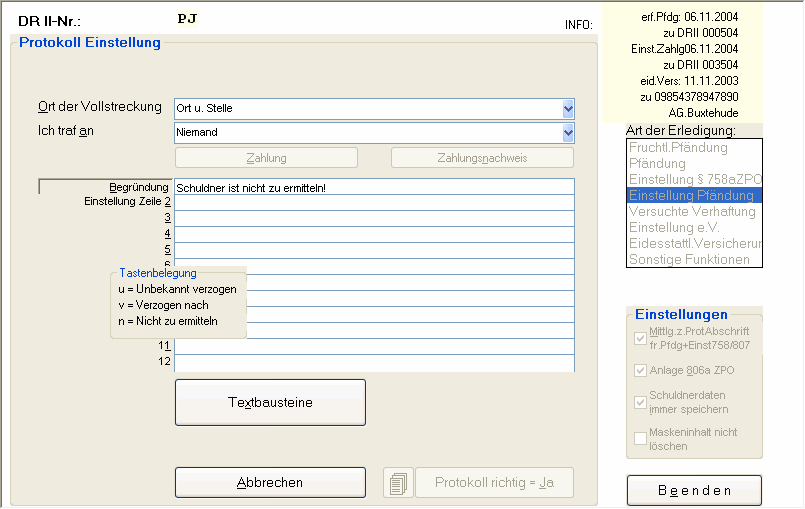Image resolution: width=805 pixels, height=509 pixels.
Task: Pick Sonstige Funktionen from the list
Action: (x=691, y=259)
